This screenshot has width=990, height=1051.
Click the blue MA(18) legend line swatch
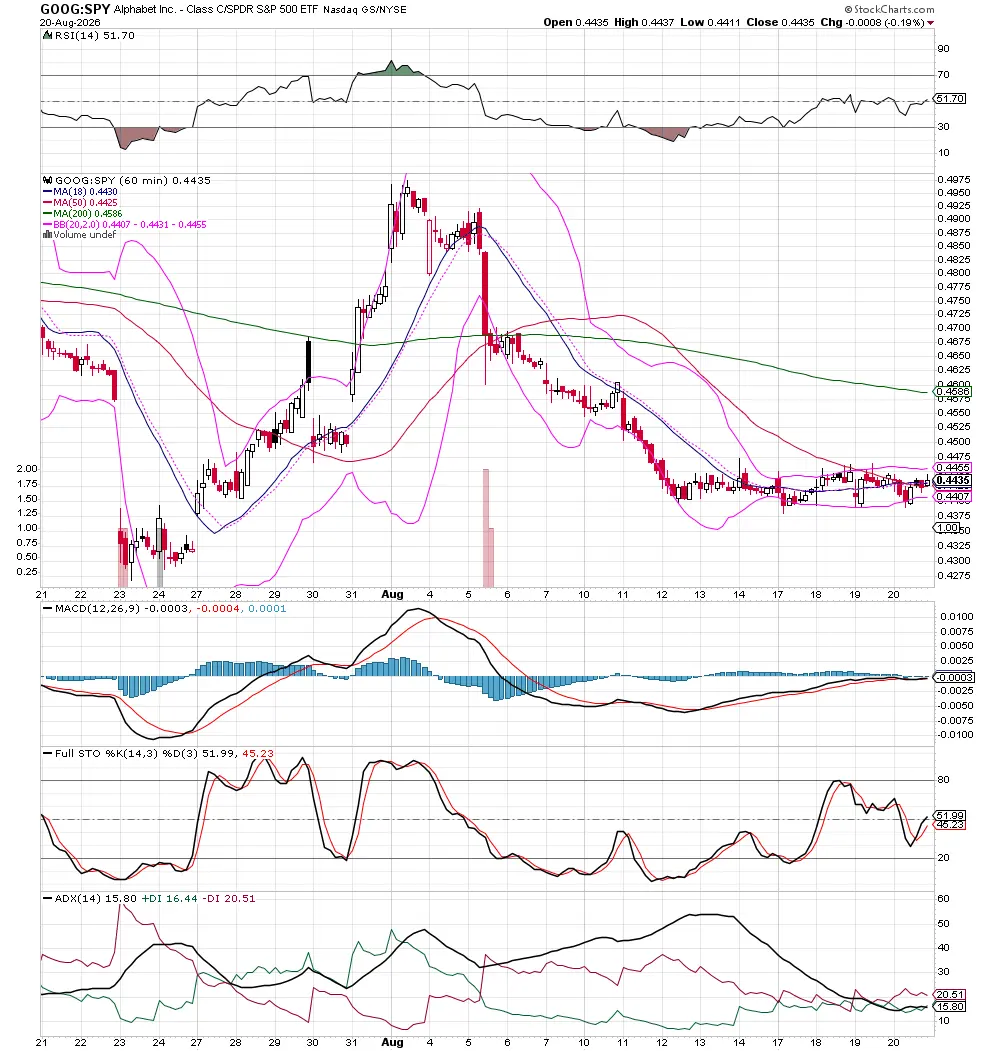tap(48, 192)
